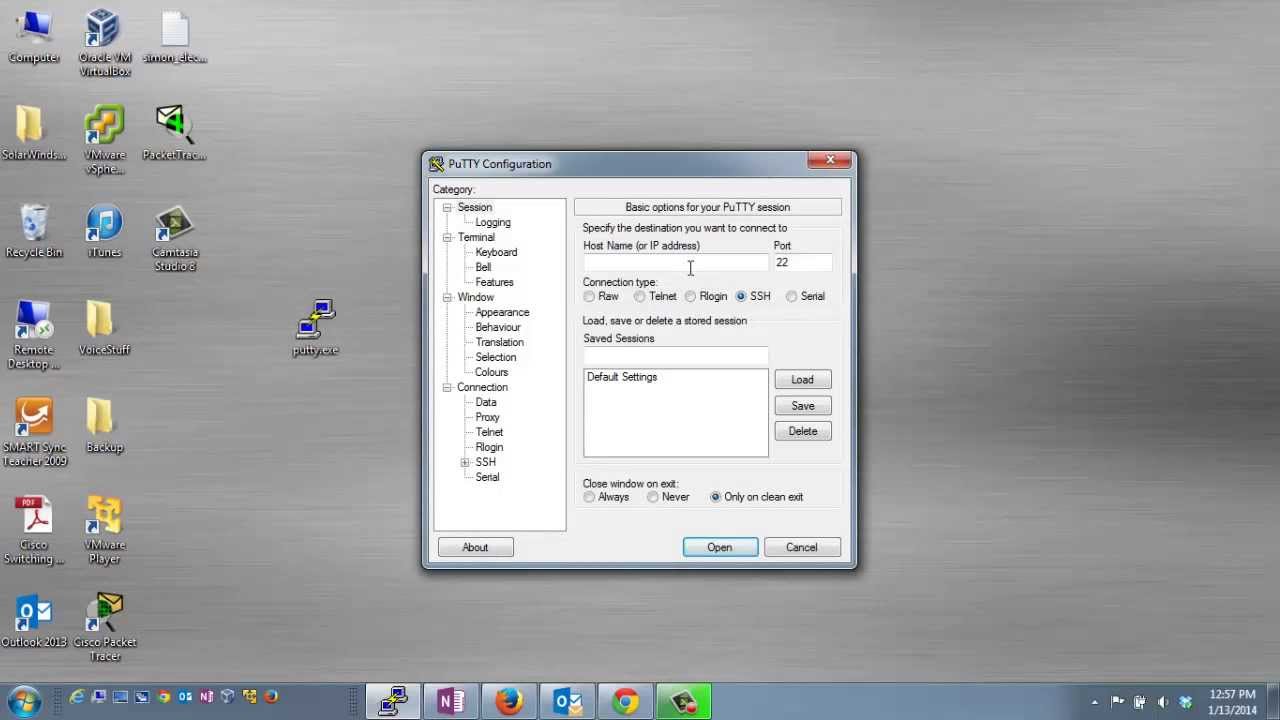Click Open to start the session
1280x720 pixels.
(x=720, y=547)
